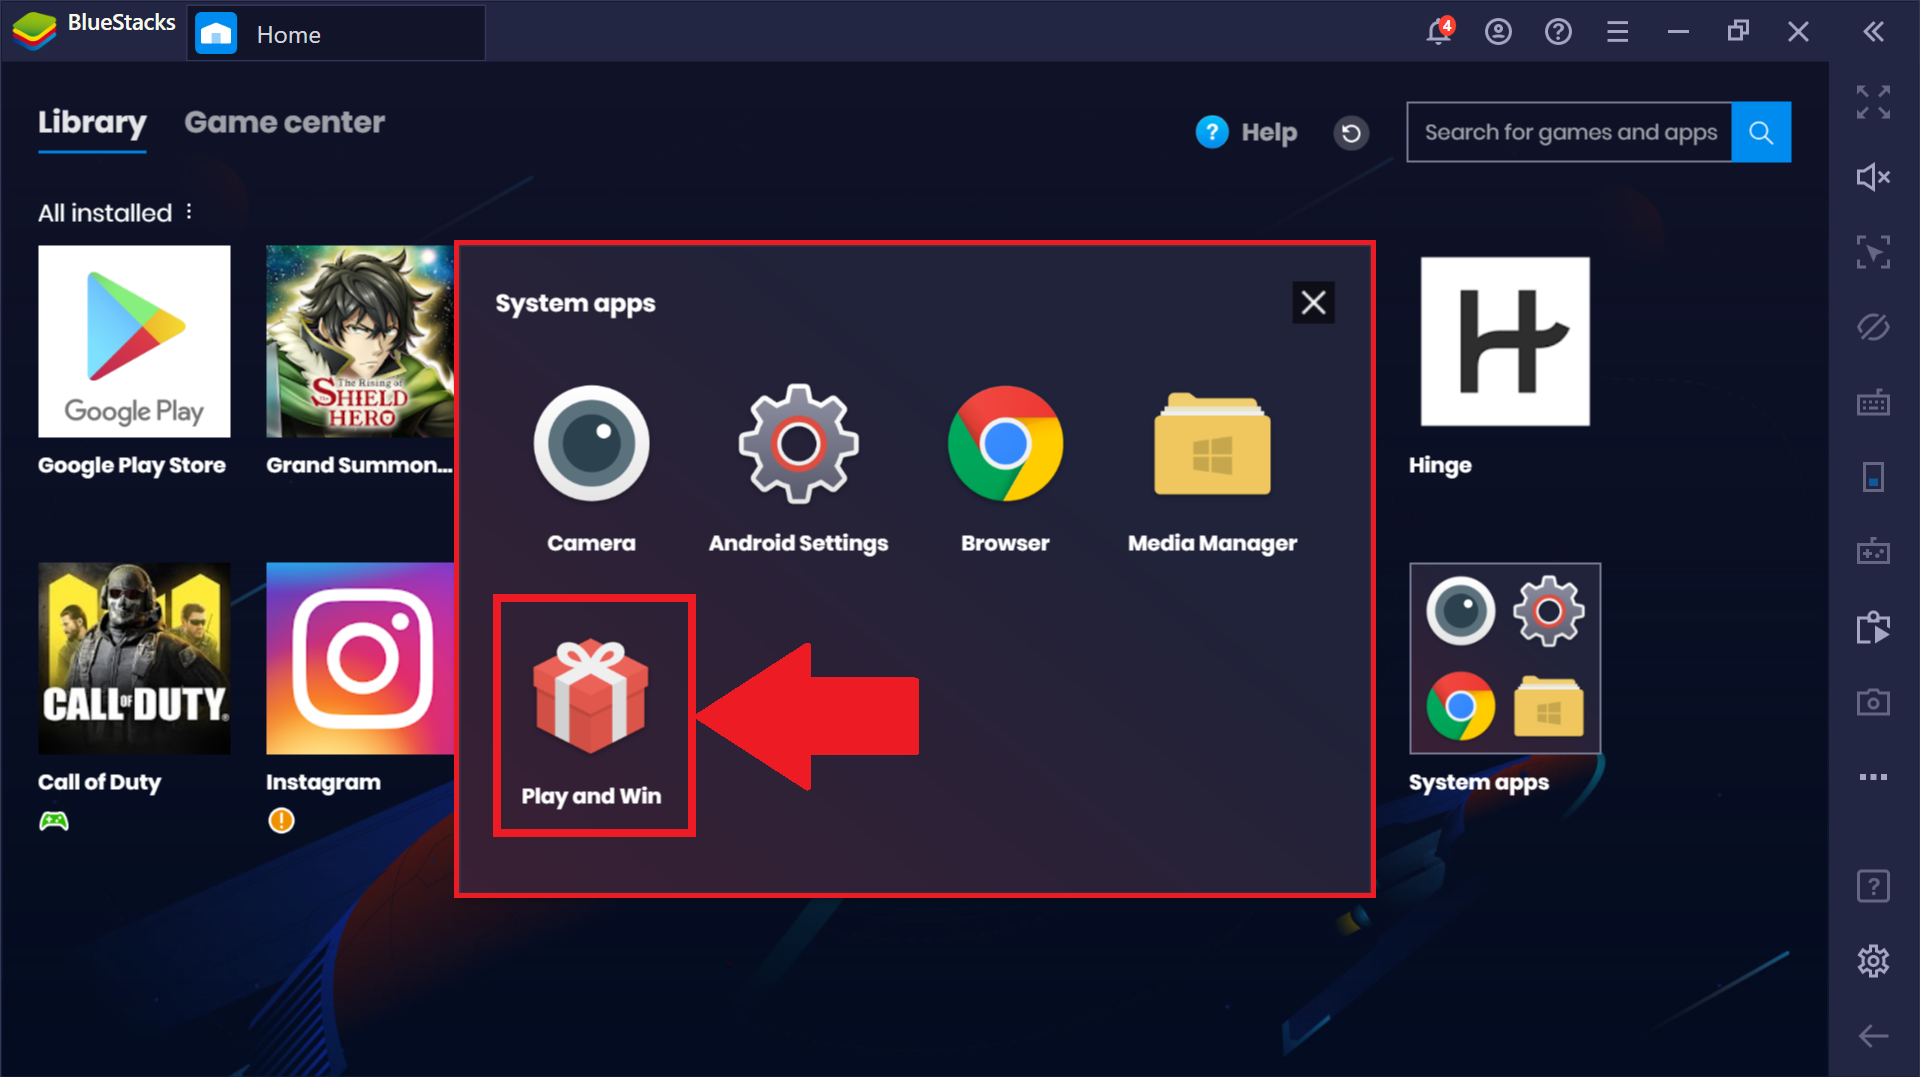This screenshot has width=1920, height=1077.
Task: Click the refresh library icon
Action: pyautogui.click(x=1350, y=132)
